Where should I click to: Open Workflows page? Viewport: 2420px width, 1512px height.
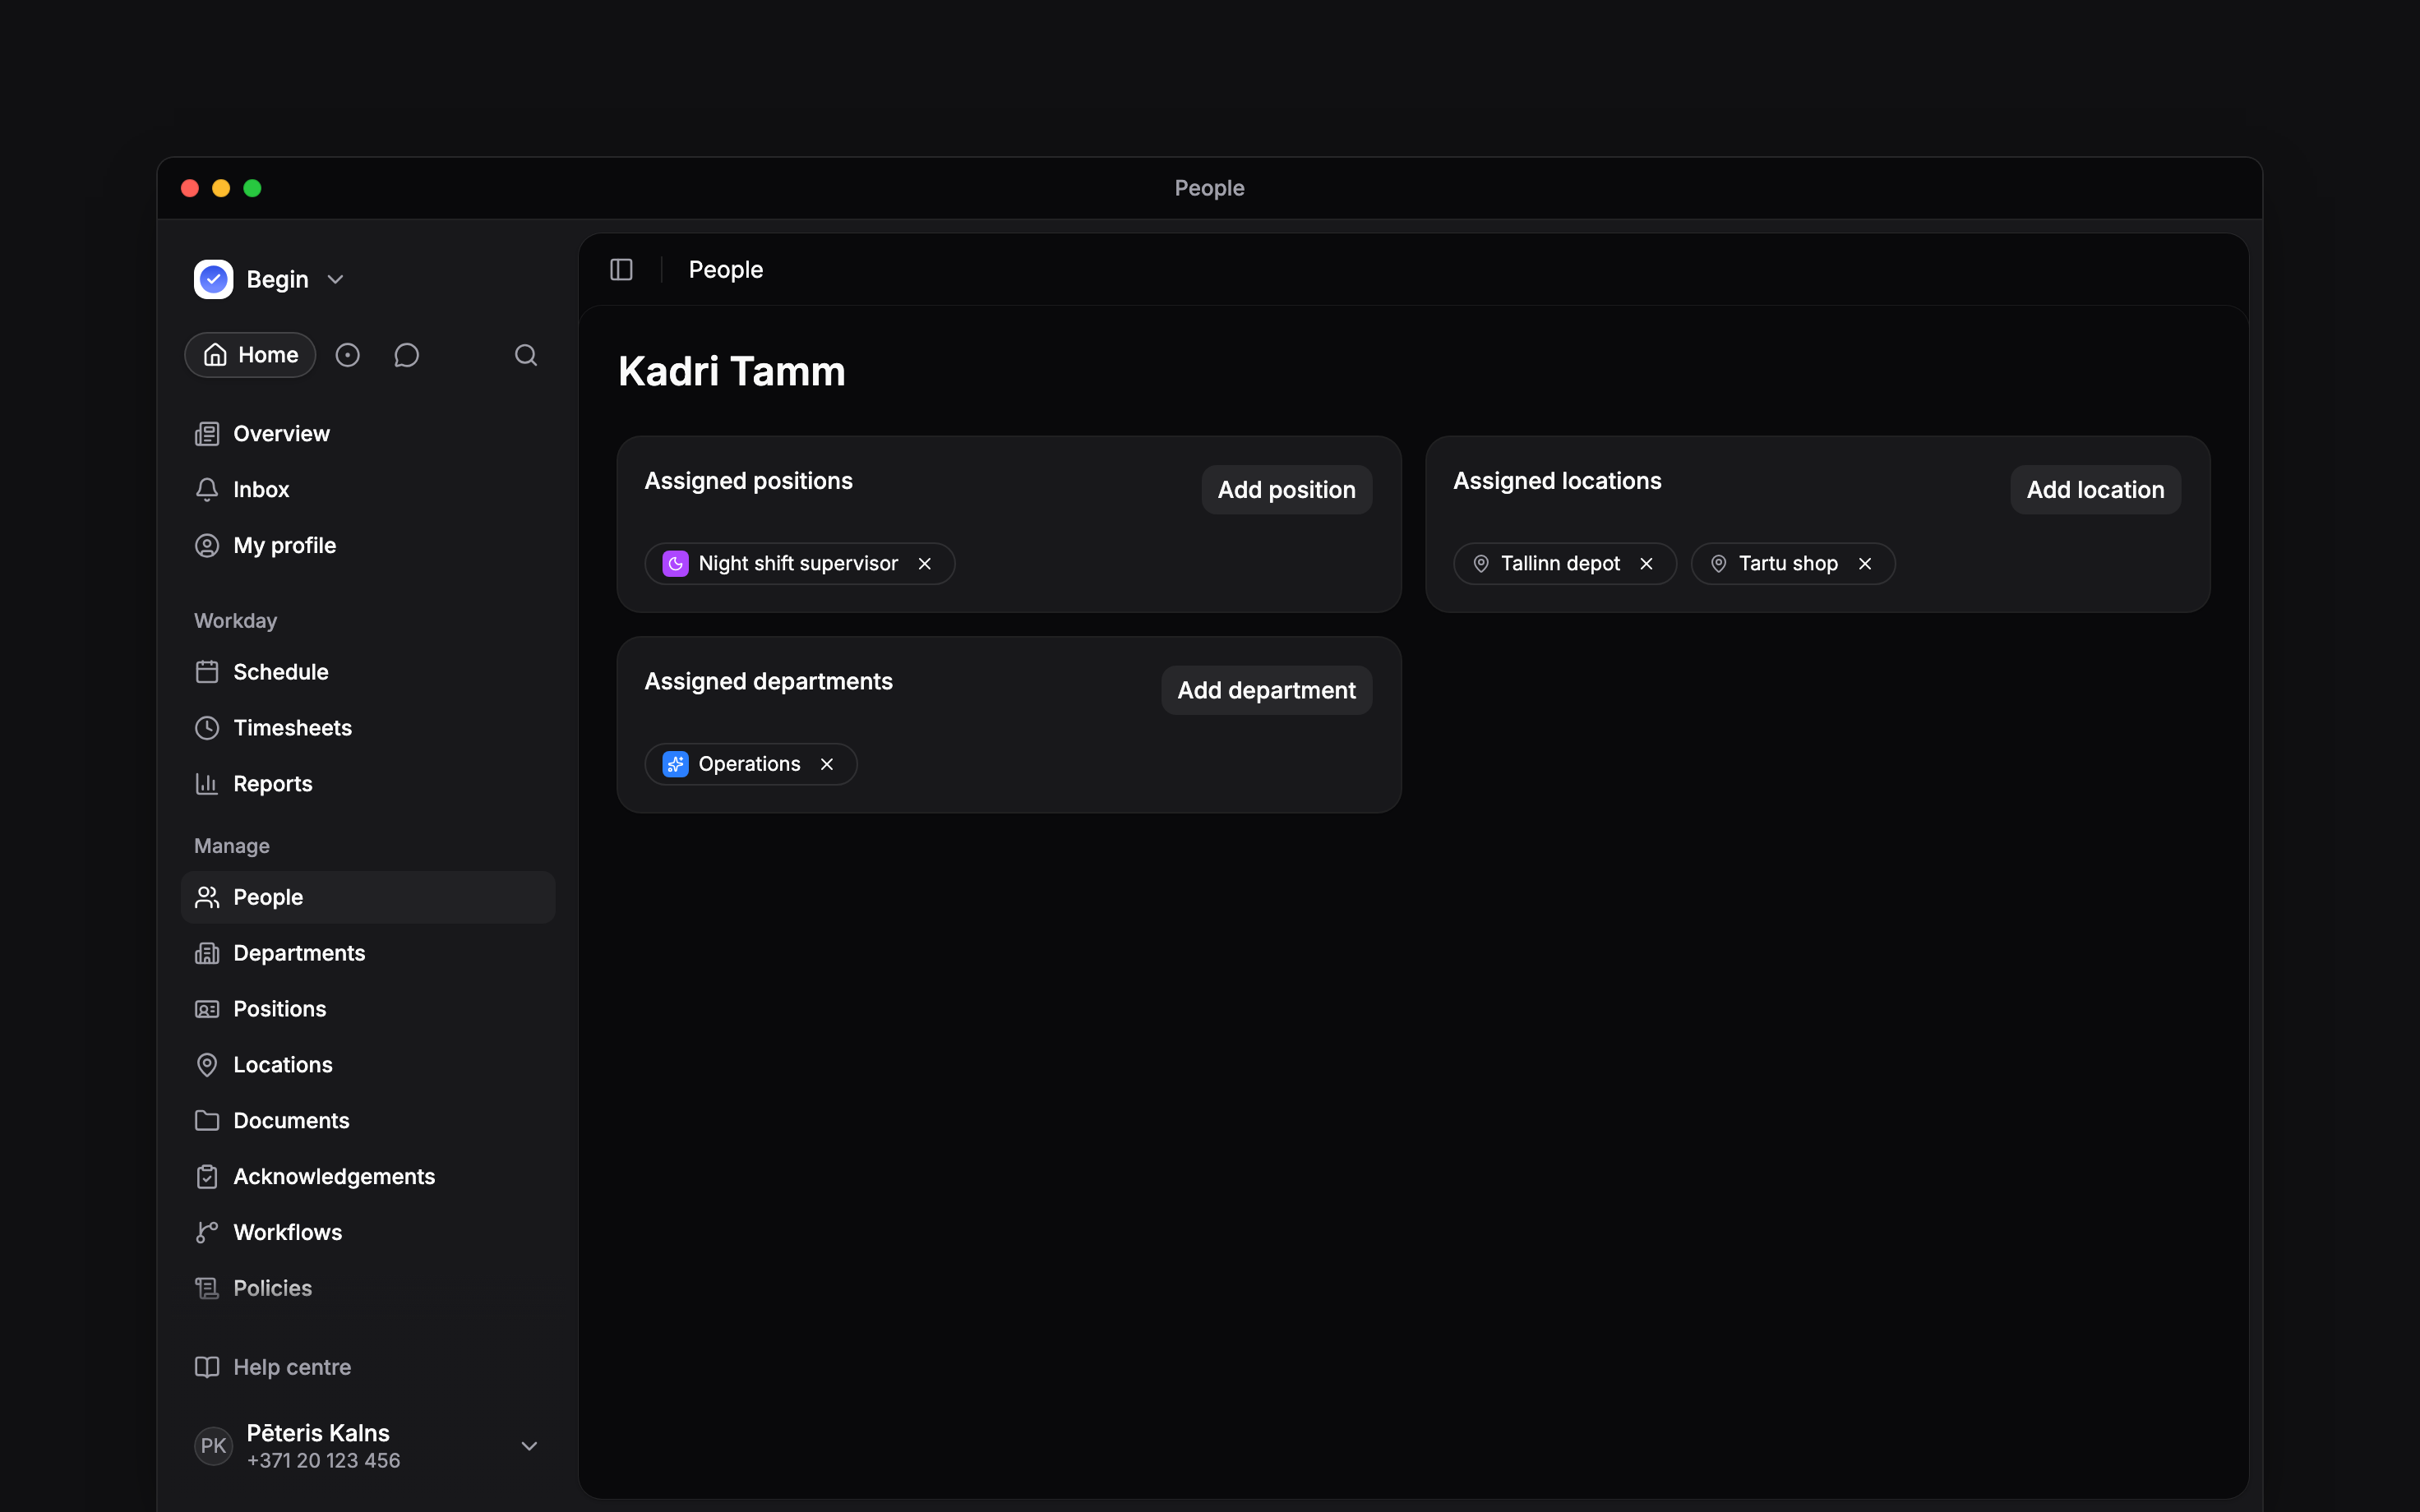368,1233
